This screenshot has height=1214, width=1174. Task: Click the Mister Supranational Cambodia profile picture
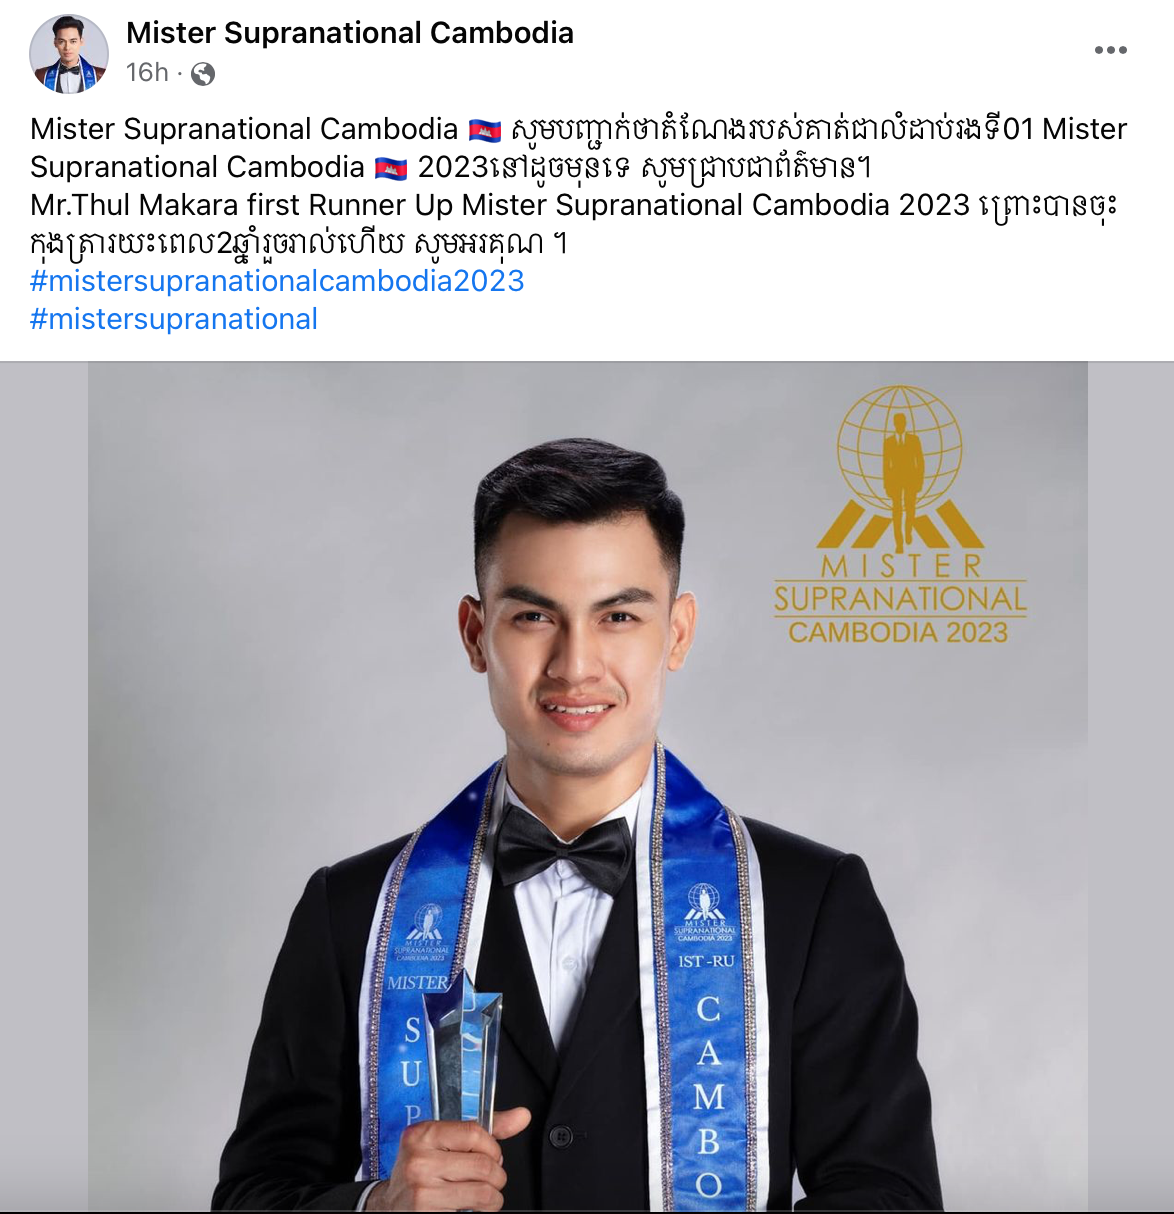click(69, 54)
